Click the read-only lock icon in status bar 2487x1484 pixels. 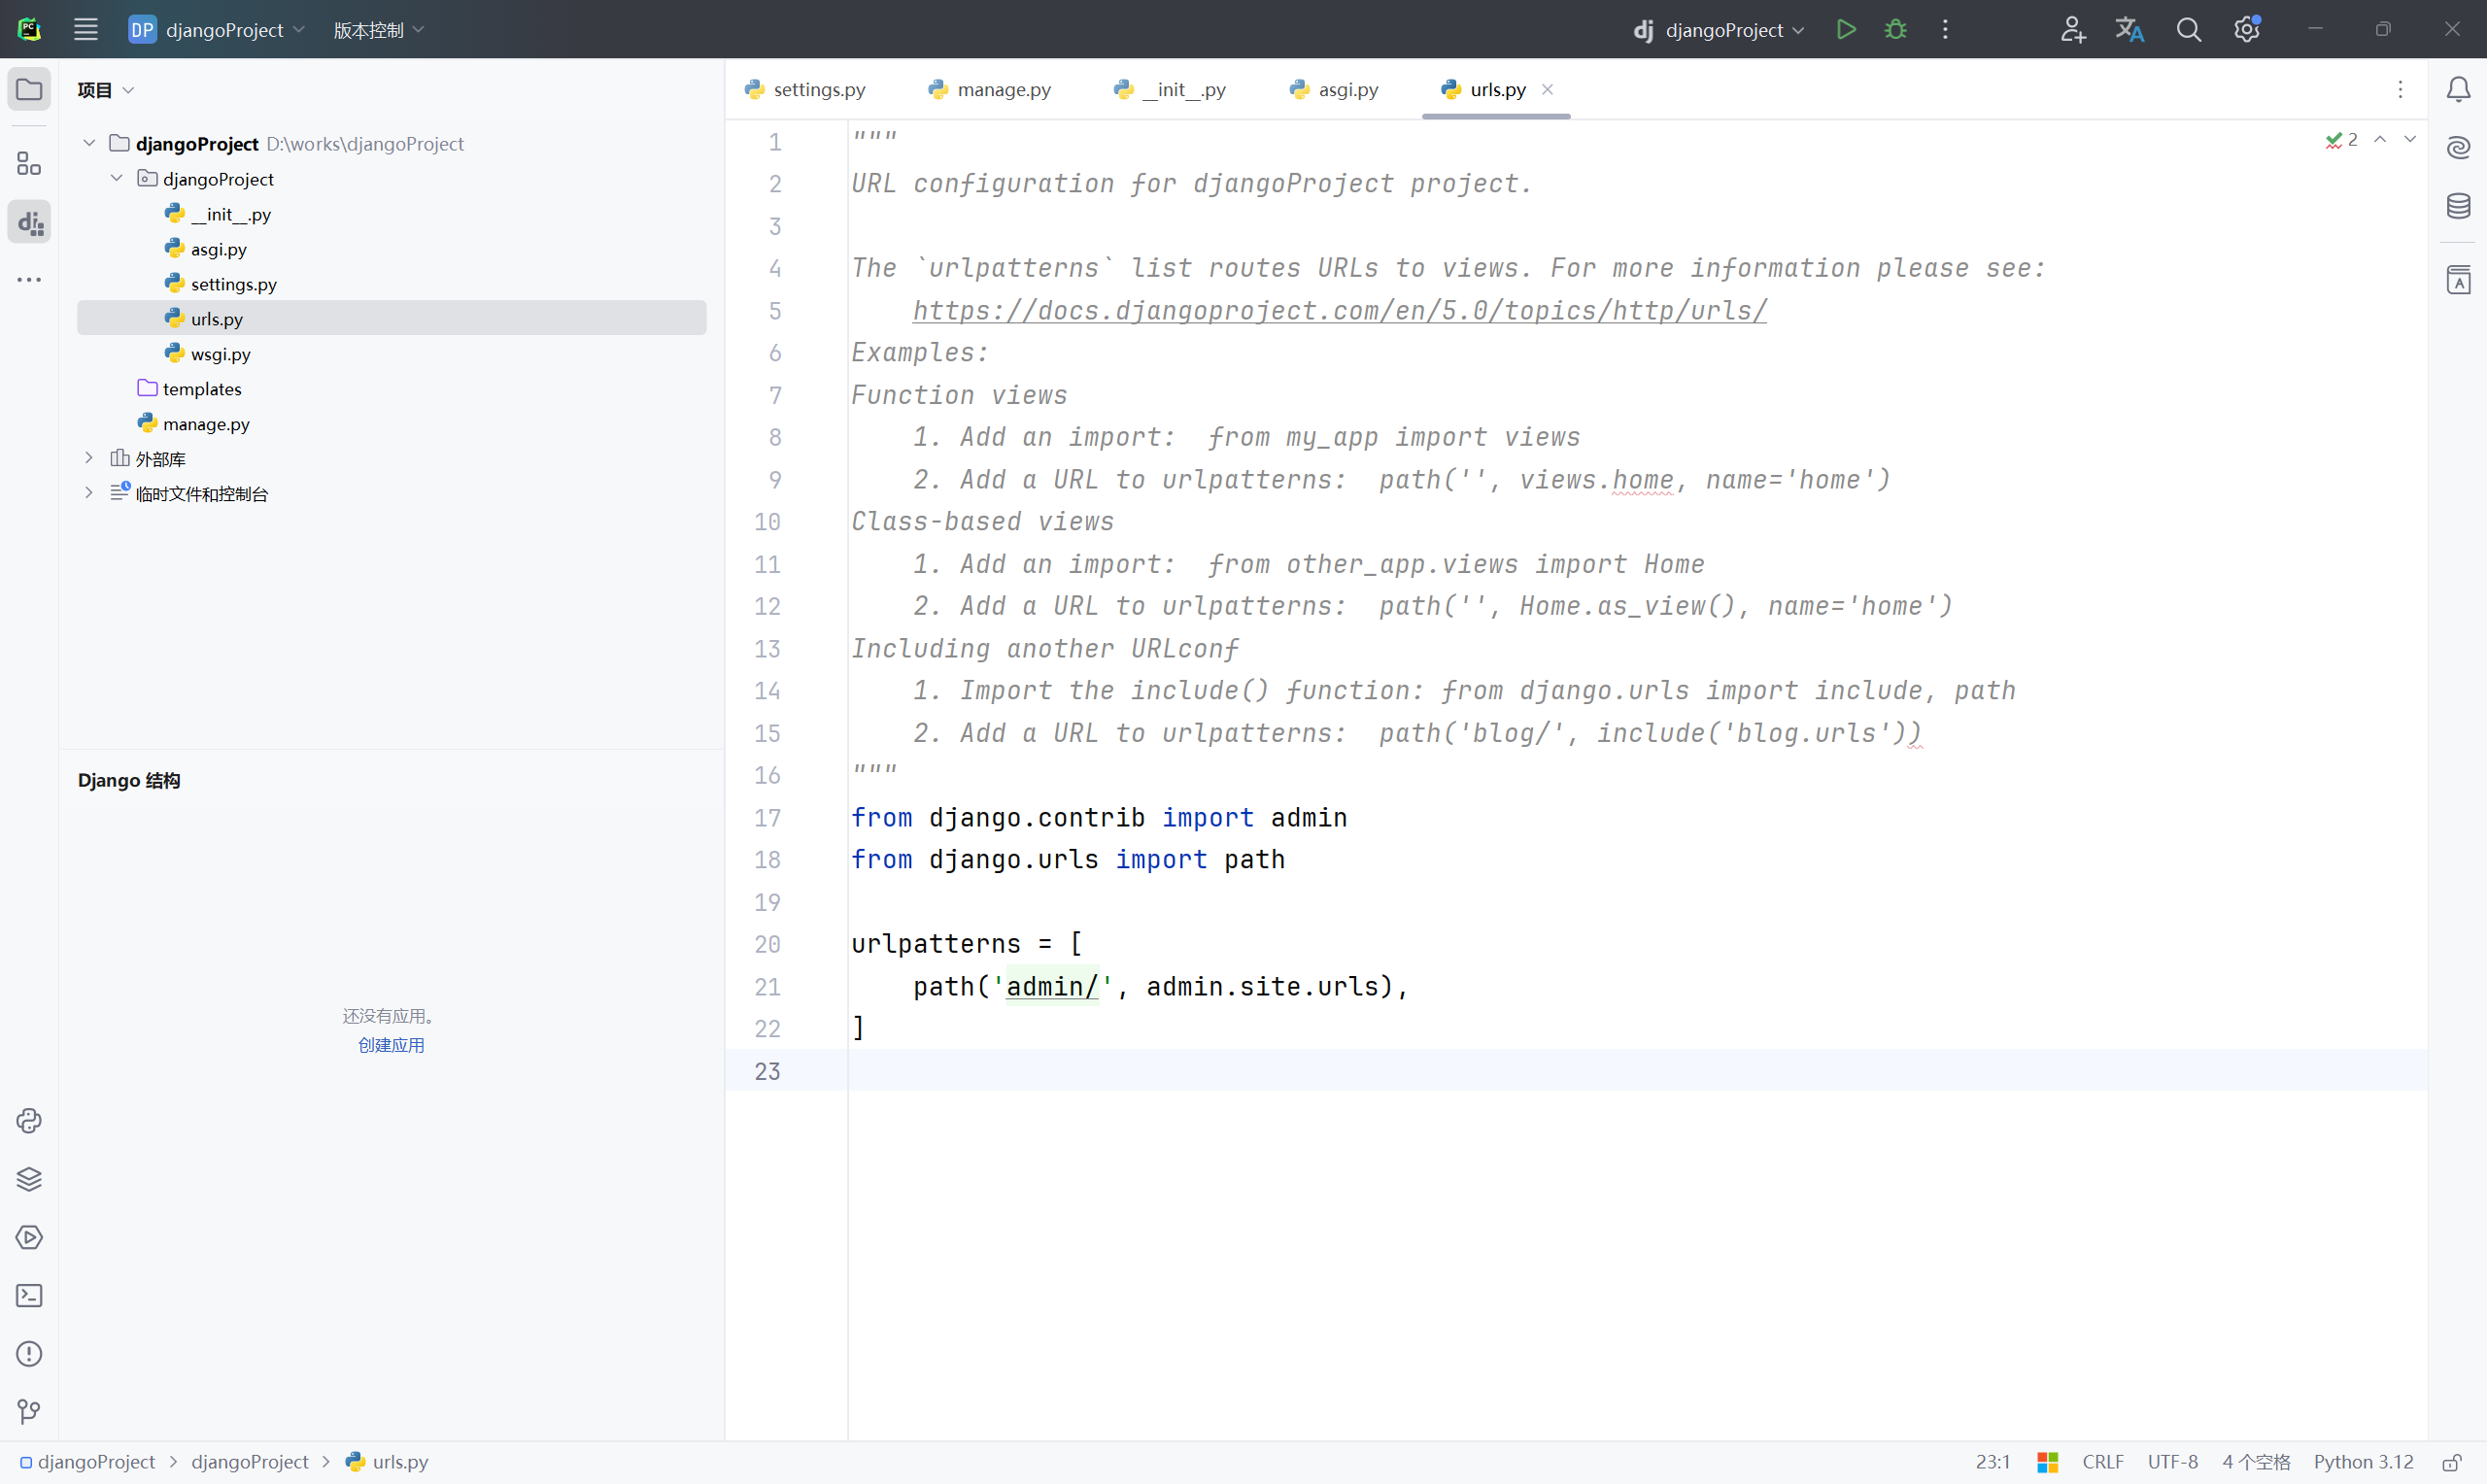[x=2452, y=1463]
